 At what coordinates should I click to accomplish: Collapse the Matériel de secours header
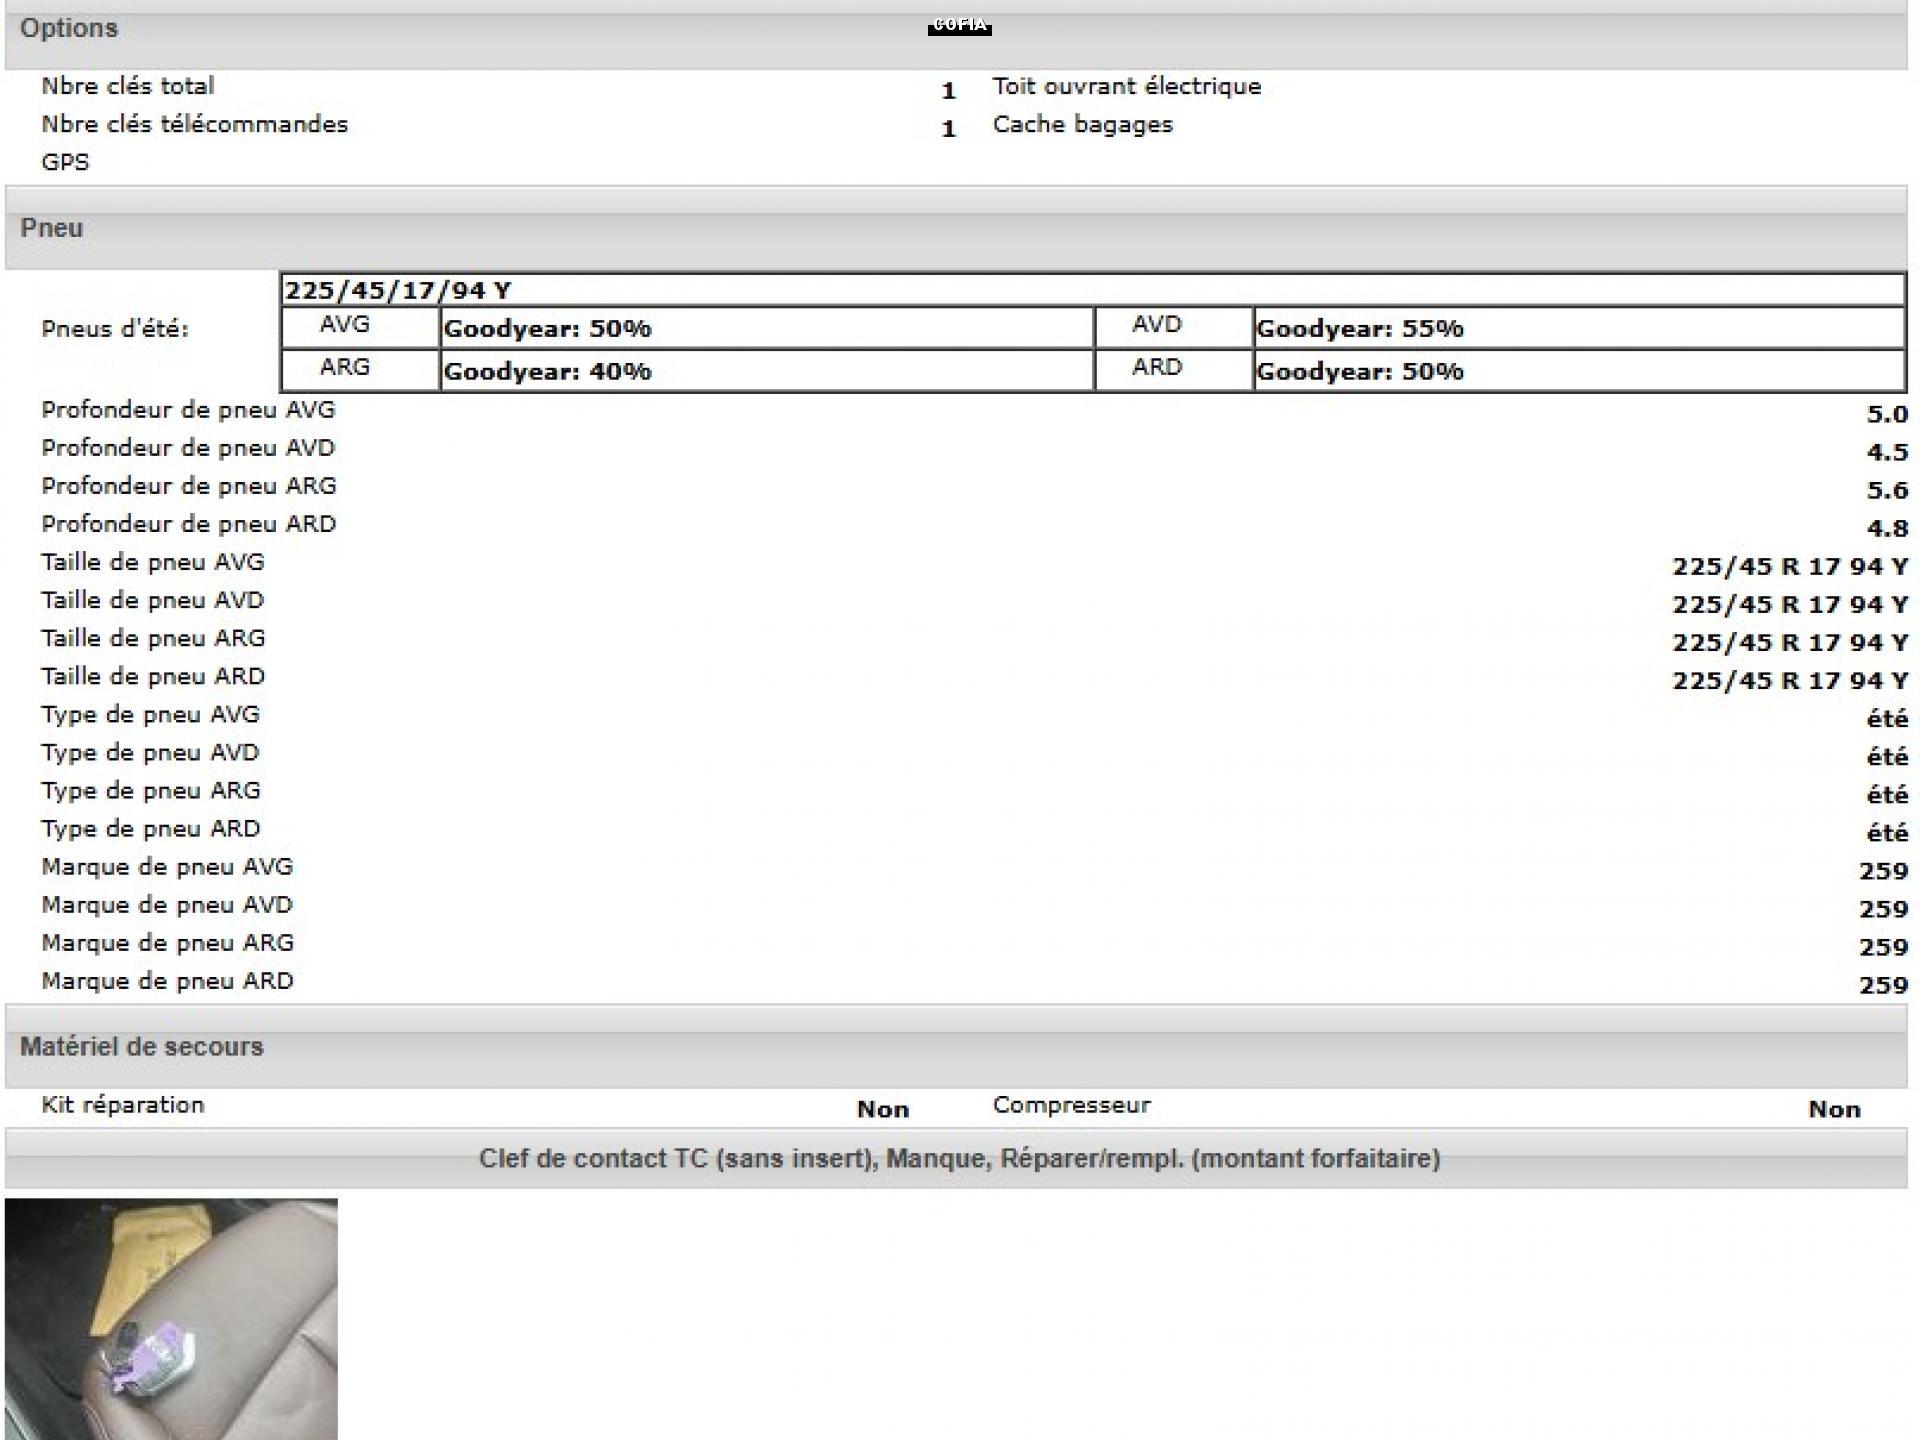click(142, 1047)
